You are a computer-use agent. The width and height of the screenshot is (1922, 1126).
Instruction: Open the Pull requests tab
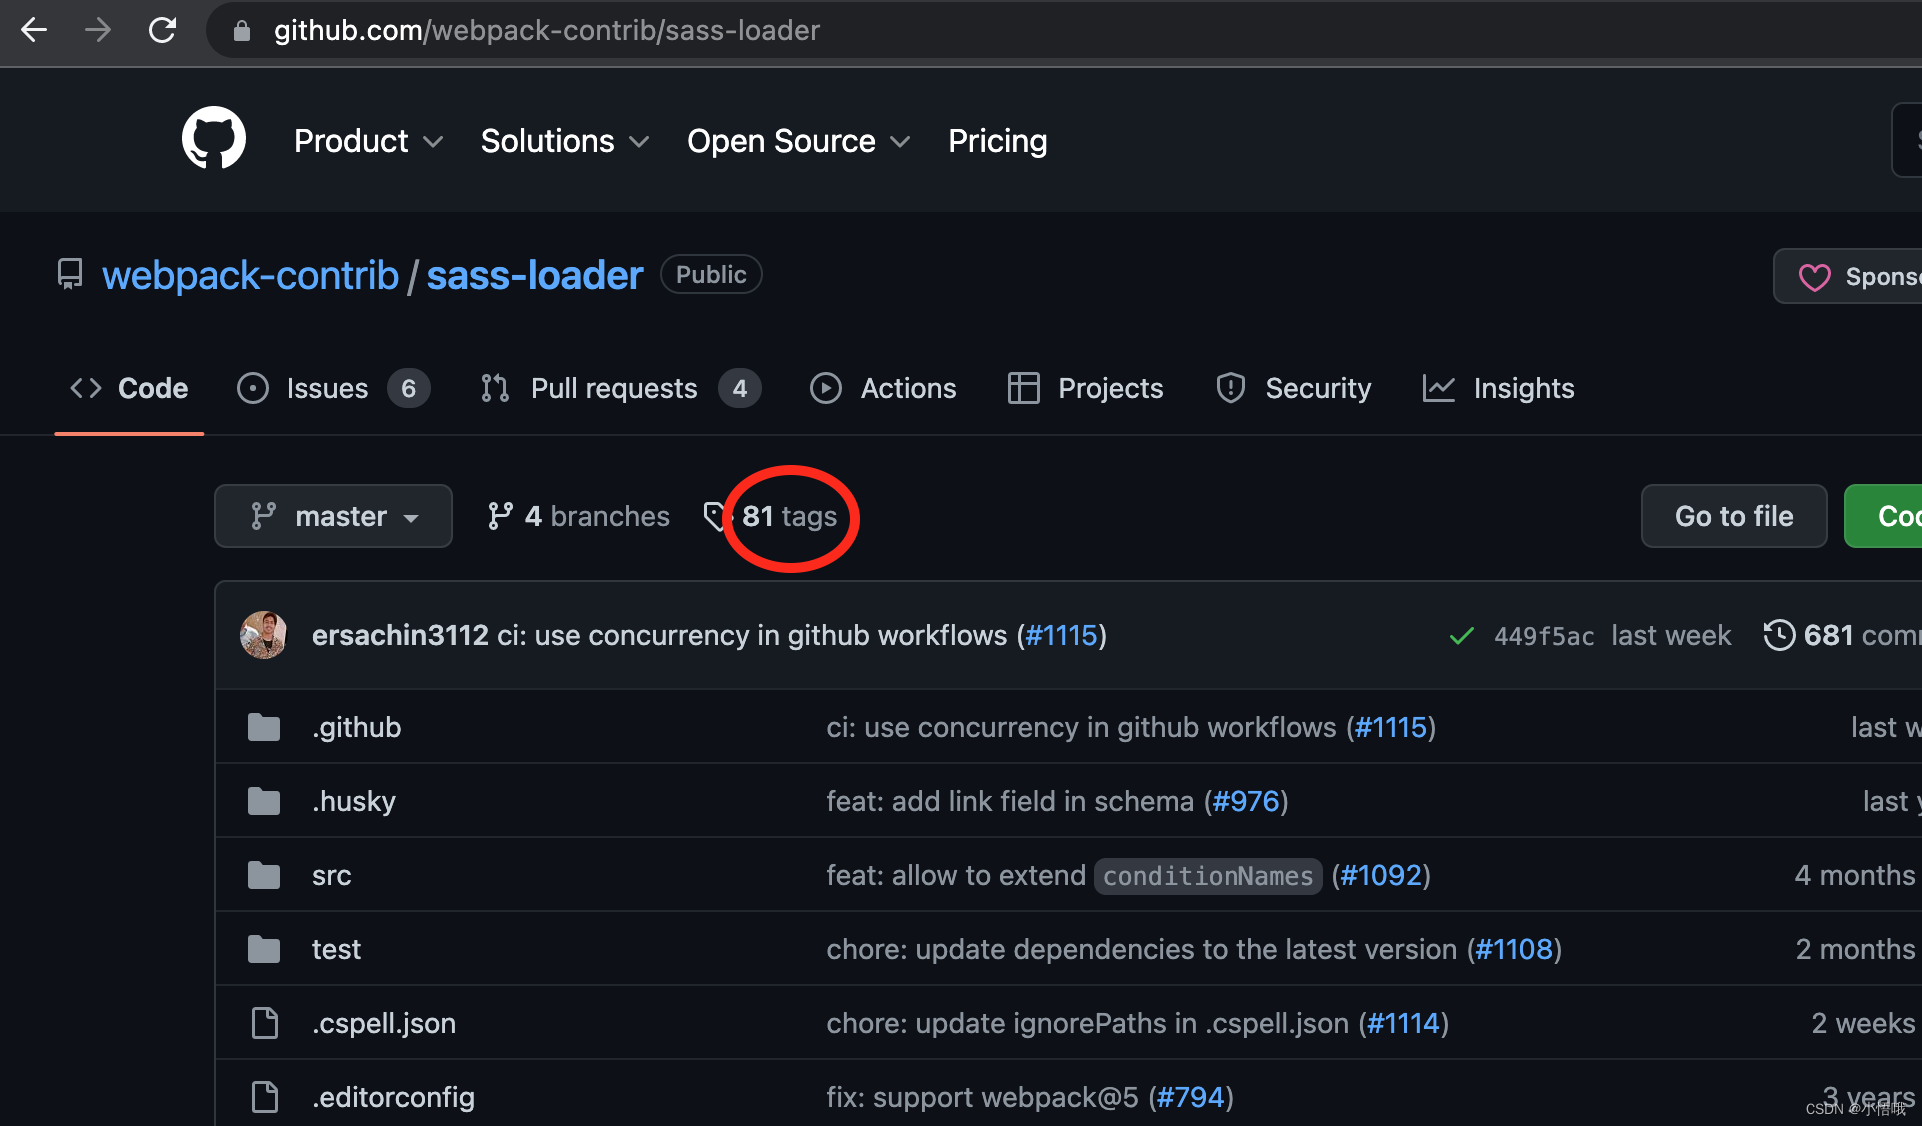(620, 388)
